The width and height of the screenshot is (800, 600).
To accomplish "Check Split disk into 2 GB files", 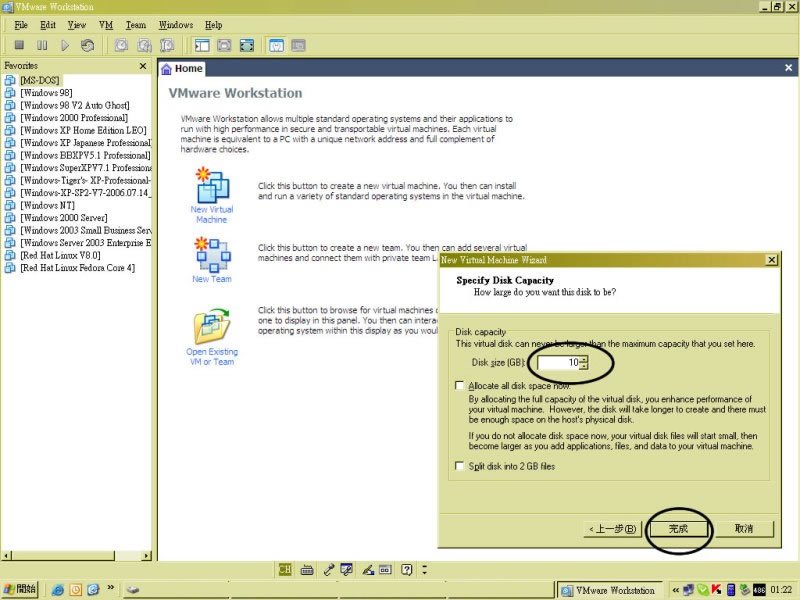I will click(x=460, y=467).
